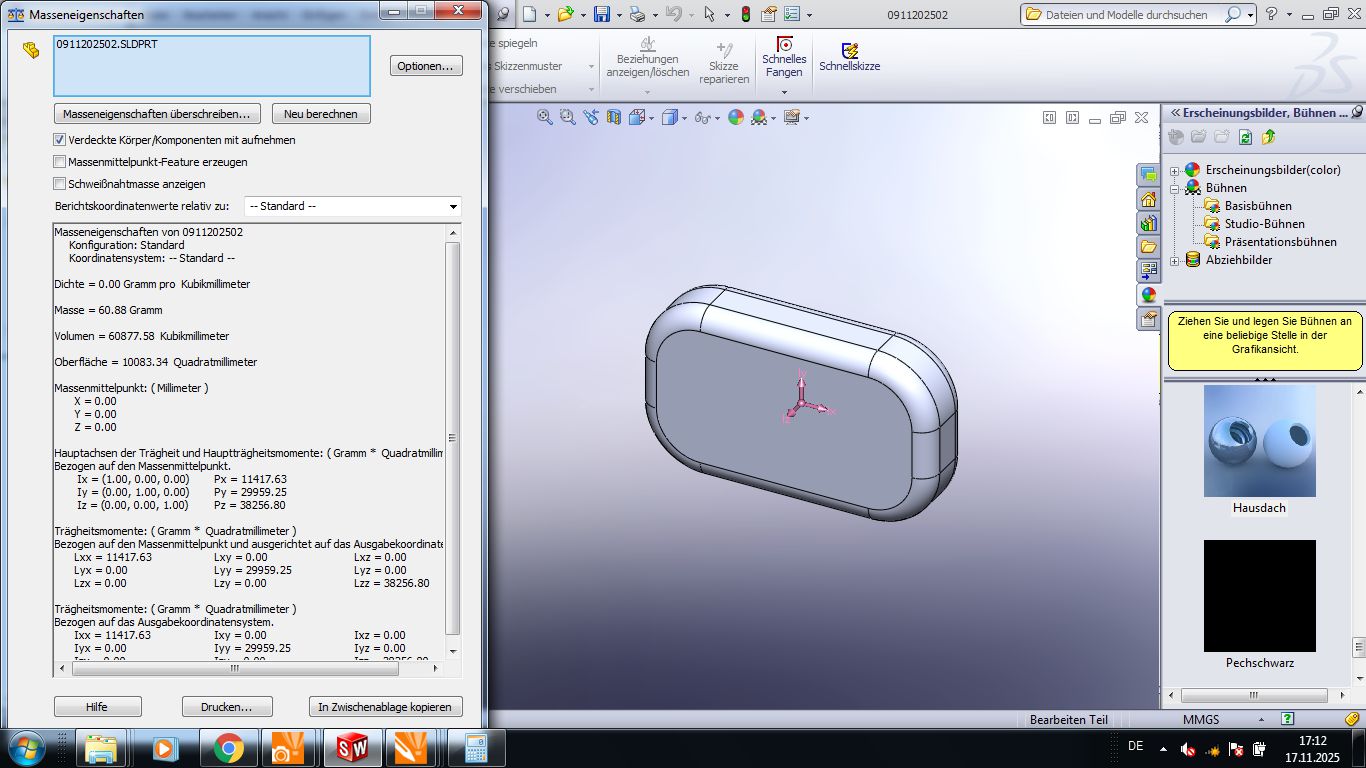The image size is (1366, 768).
Task: Expand the Abziehbilder tree node
Action: click(1174, 260)
